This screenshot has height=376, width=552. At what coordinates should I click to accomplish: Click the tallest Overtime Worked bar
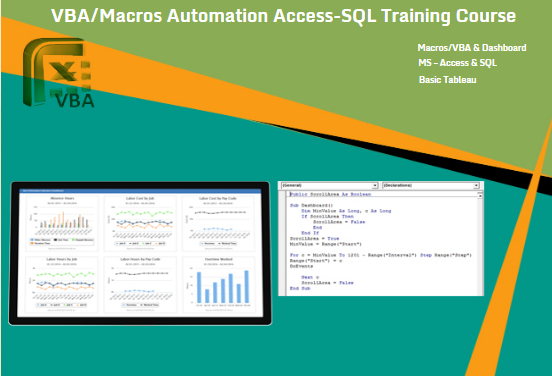point(246,287)
